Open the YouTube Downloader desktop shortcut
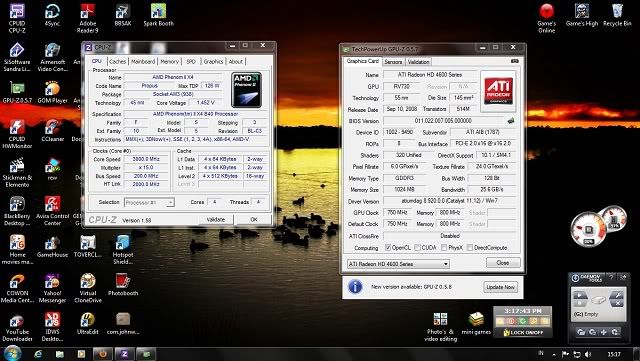The height and width of the screenshot is (361, 640). tap(17, 327)
